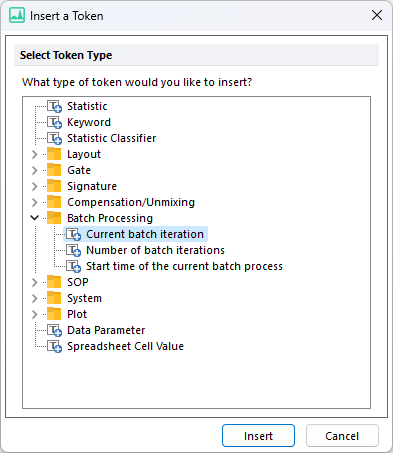Click the Start time of batch process icon
393x453 pixels.
click(x=73, y=266)
